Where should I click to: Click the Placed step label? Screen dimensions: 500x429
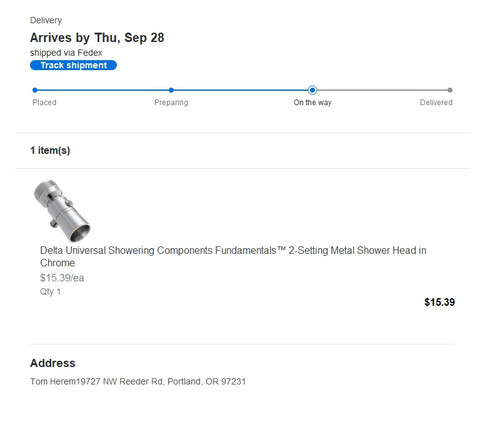[x=44, y=102]
